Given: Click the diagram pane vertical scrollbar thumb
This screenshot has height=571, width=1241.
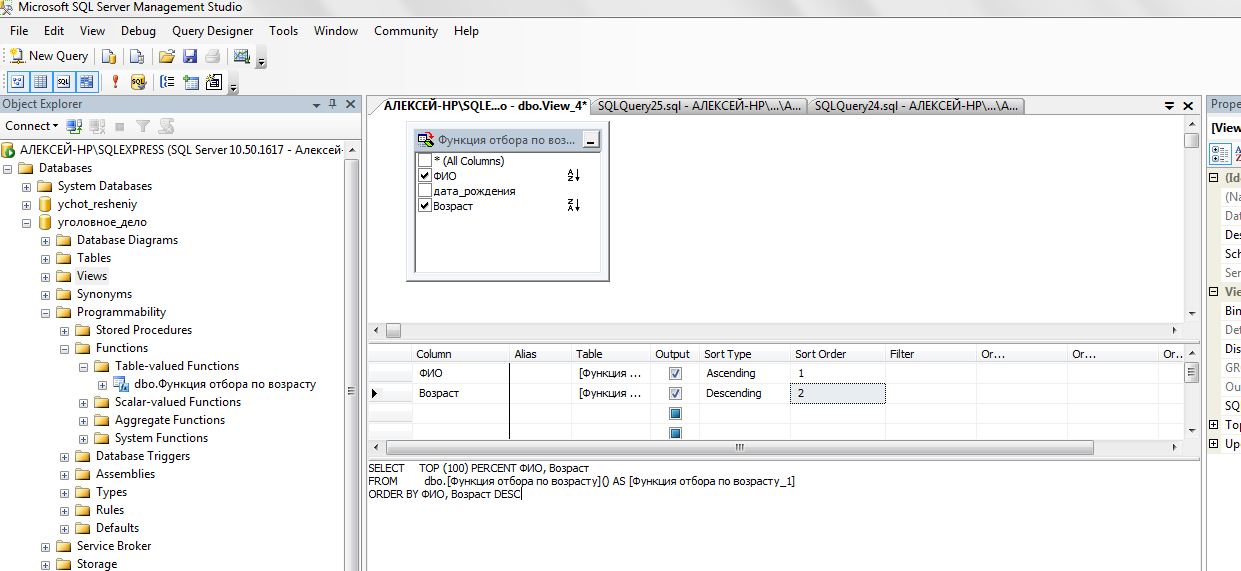Looking at the screenshot, I should pyautogui.click(x=1191, y=141).
